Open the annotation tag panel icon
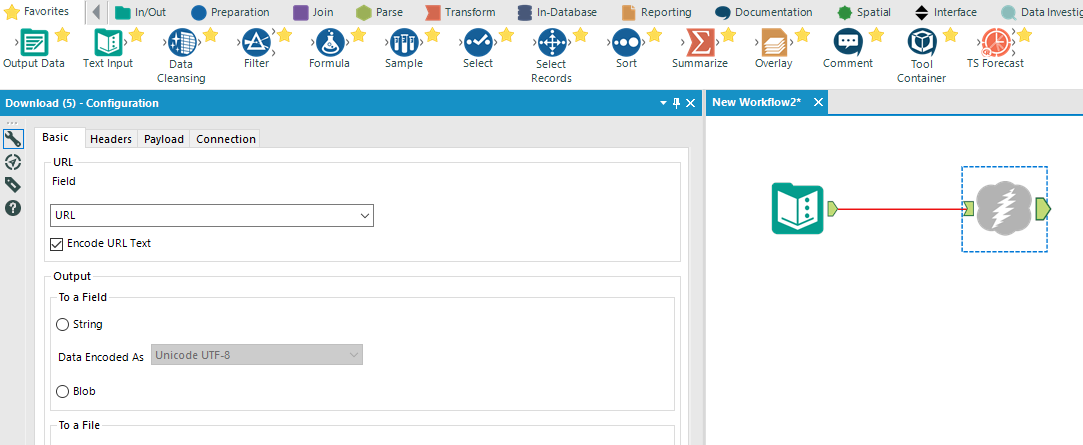The width and height of the screenshot is (1083, 445). coord(12,184)
